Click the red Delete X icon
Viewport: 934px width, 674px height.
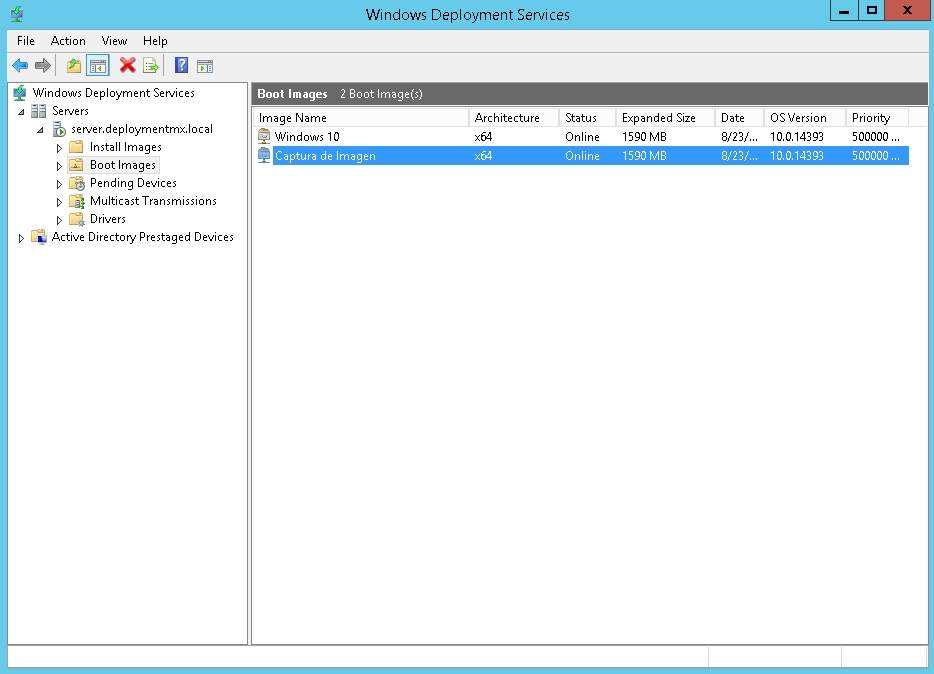pyautogui.click(x=127, y=66)
